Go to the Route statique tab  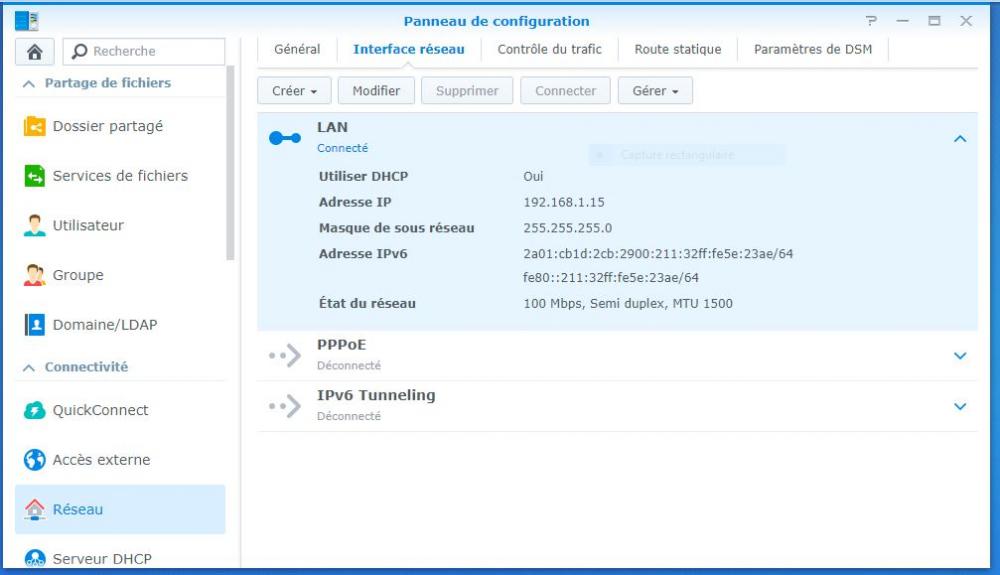pos(677,49)
